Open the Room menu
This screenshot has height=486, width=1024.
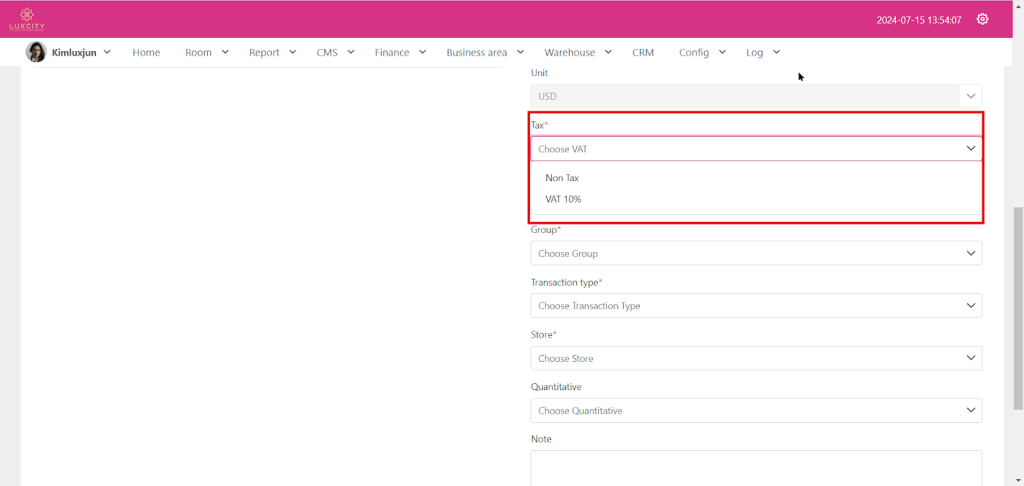pyautogui.click(x=207, y=52)
